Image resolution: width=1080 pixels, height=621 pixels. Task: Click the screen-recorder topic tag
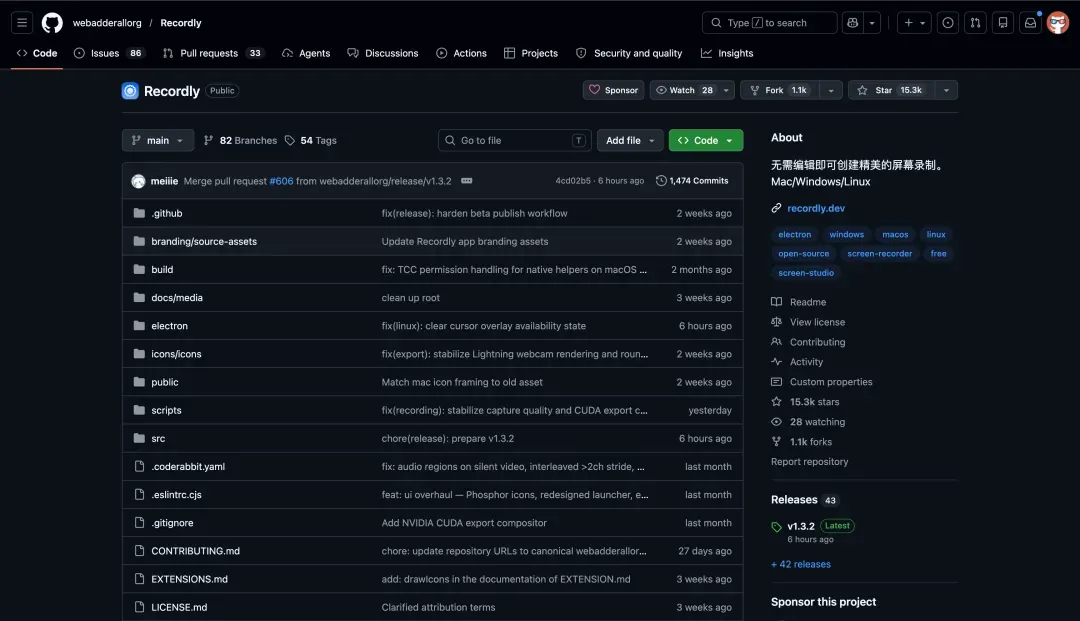pos(880,253)
